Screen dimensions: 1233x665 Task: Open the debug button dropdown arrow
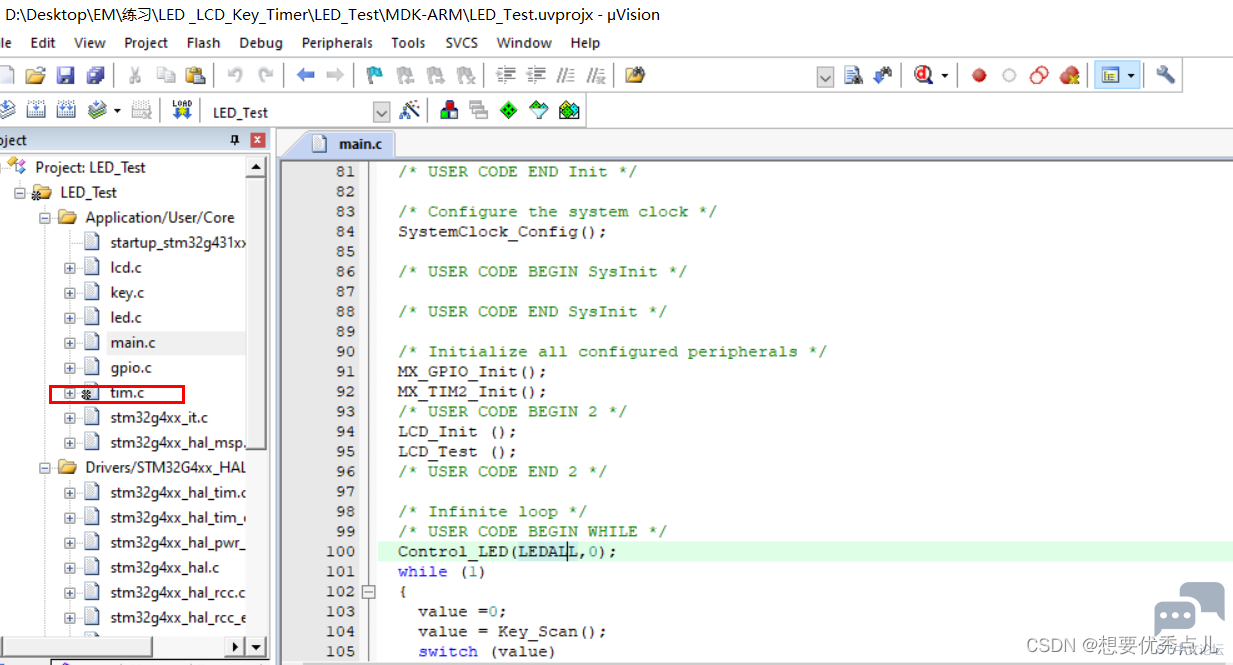[x=943, y=75]
